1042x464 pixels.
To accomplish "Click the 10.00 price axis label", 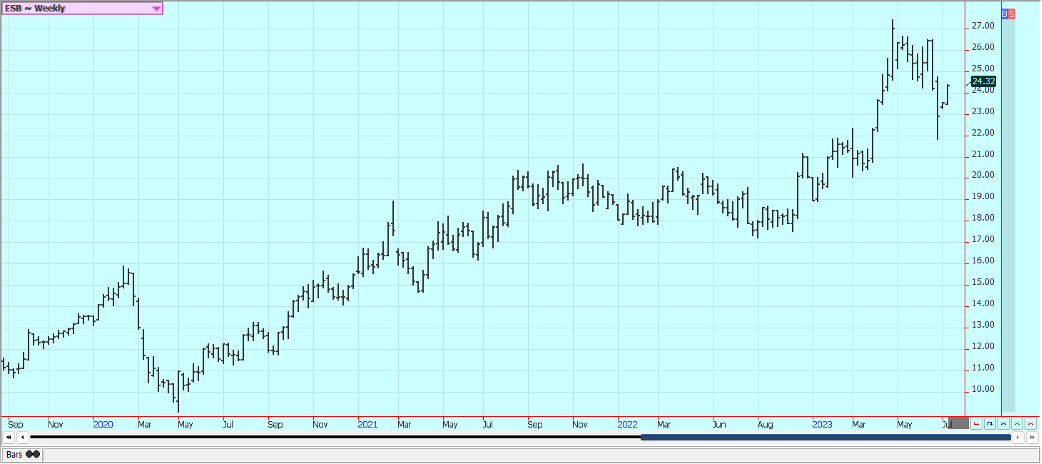I will coord(983,389).
